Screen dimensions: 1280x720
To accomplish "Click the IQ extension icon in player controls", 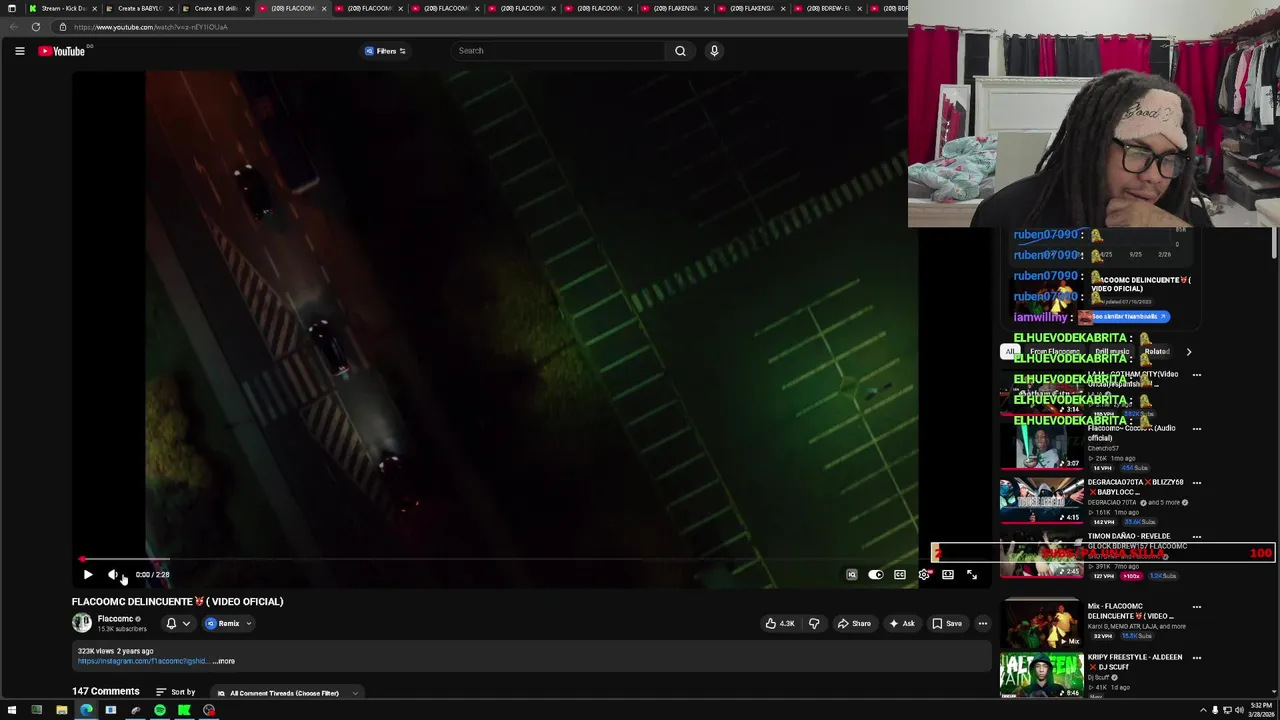I will coord(851,575).
